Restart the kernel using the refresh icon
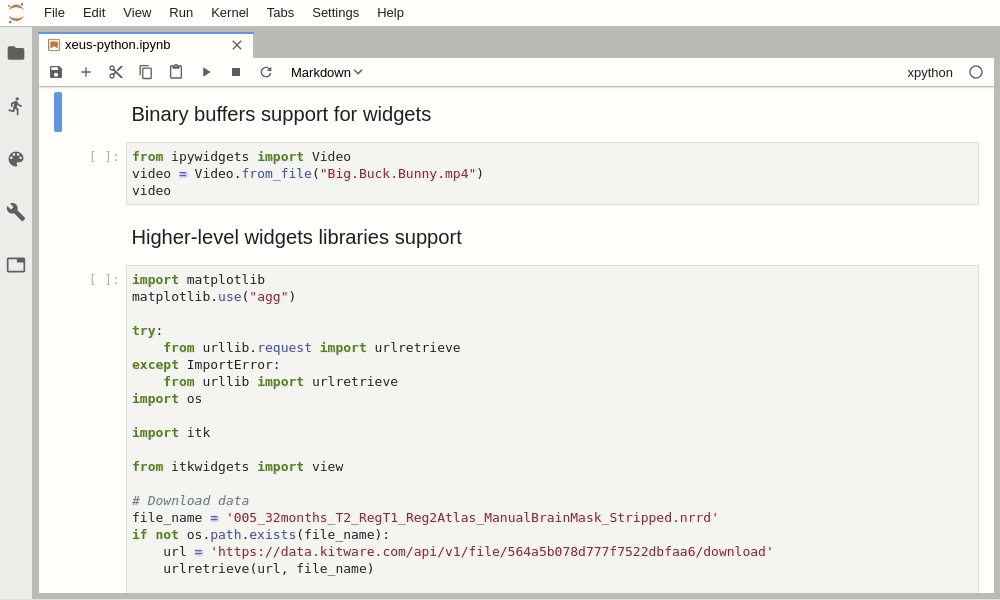 tap(266, 72)
